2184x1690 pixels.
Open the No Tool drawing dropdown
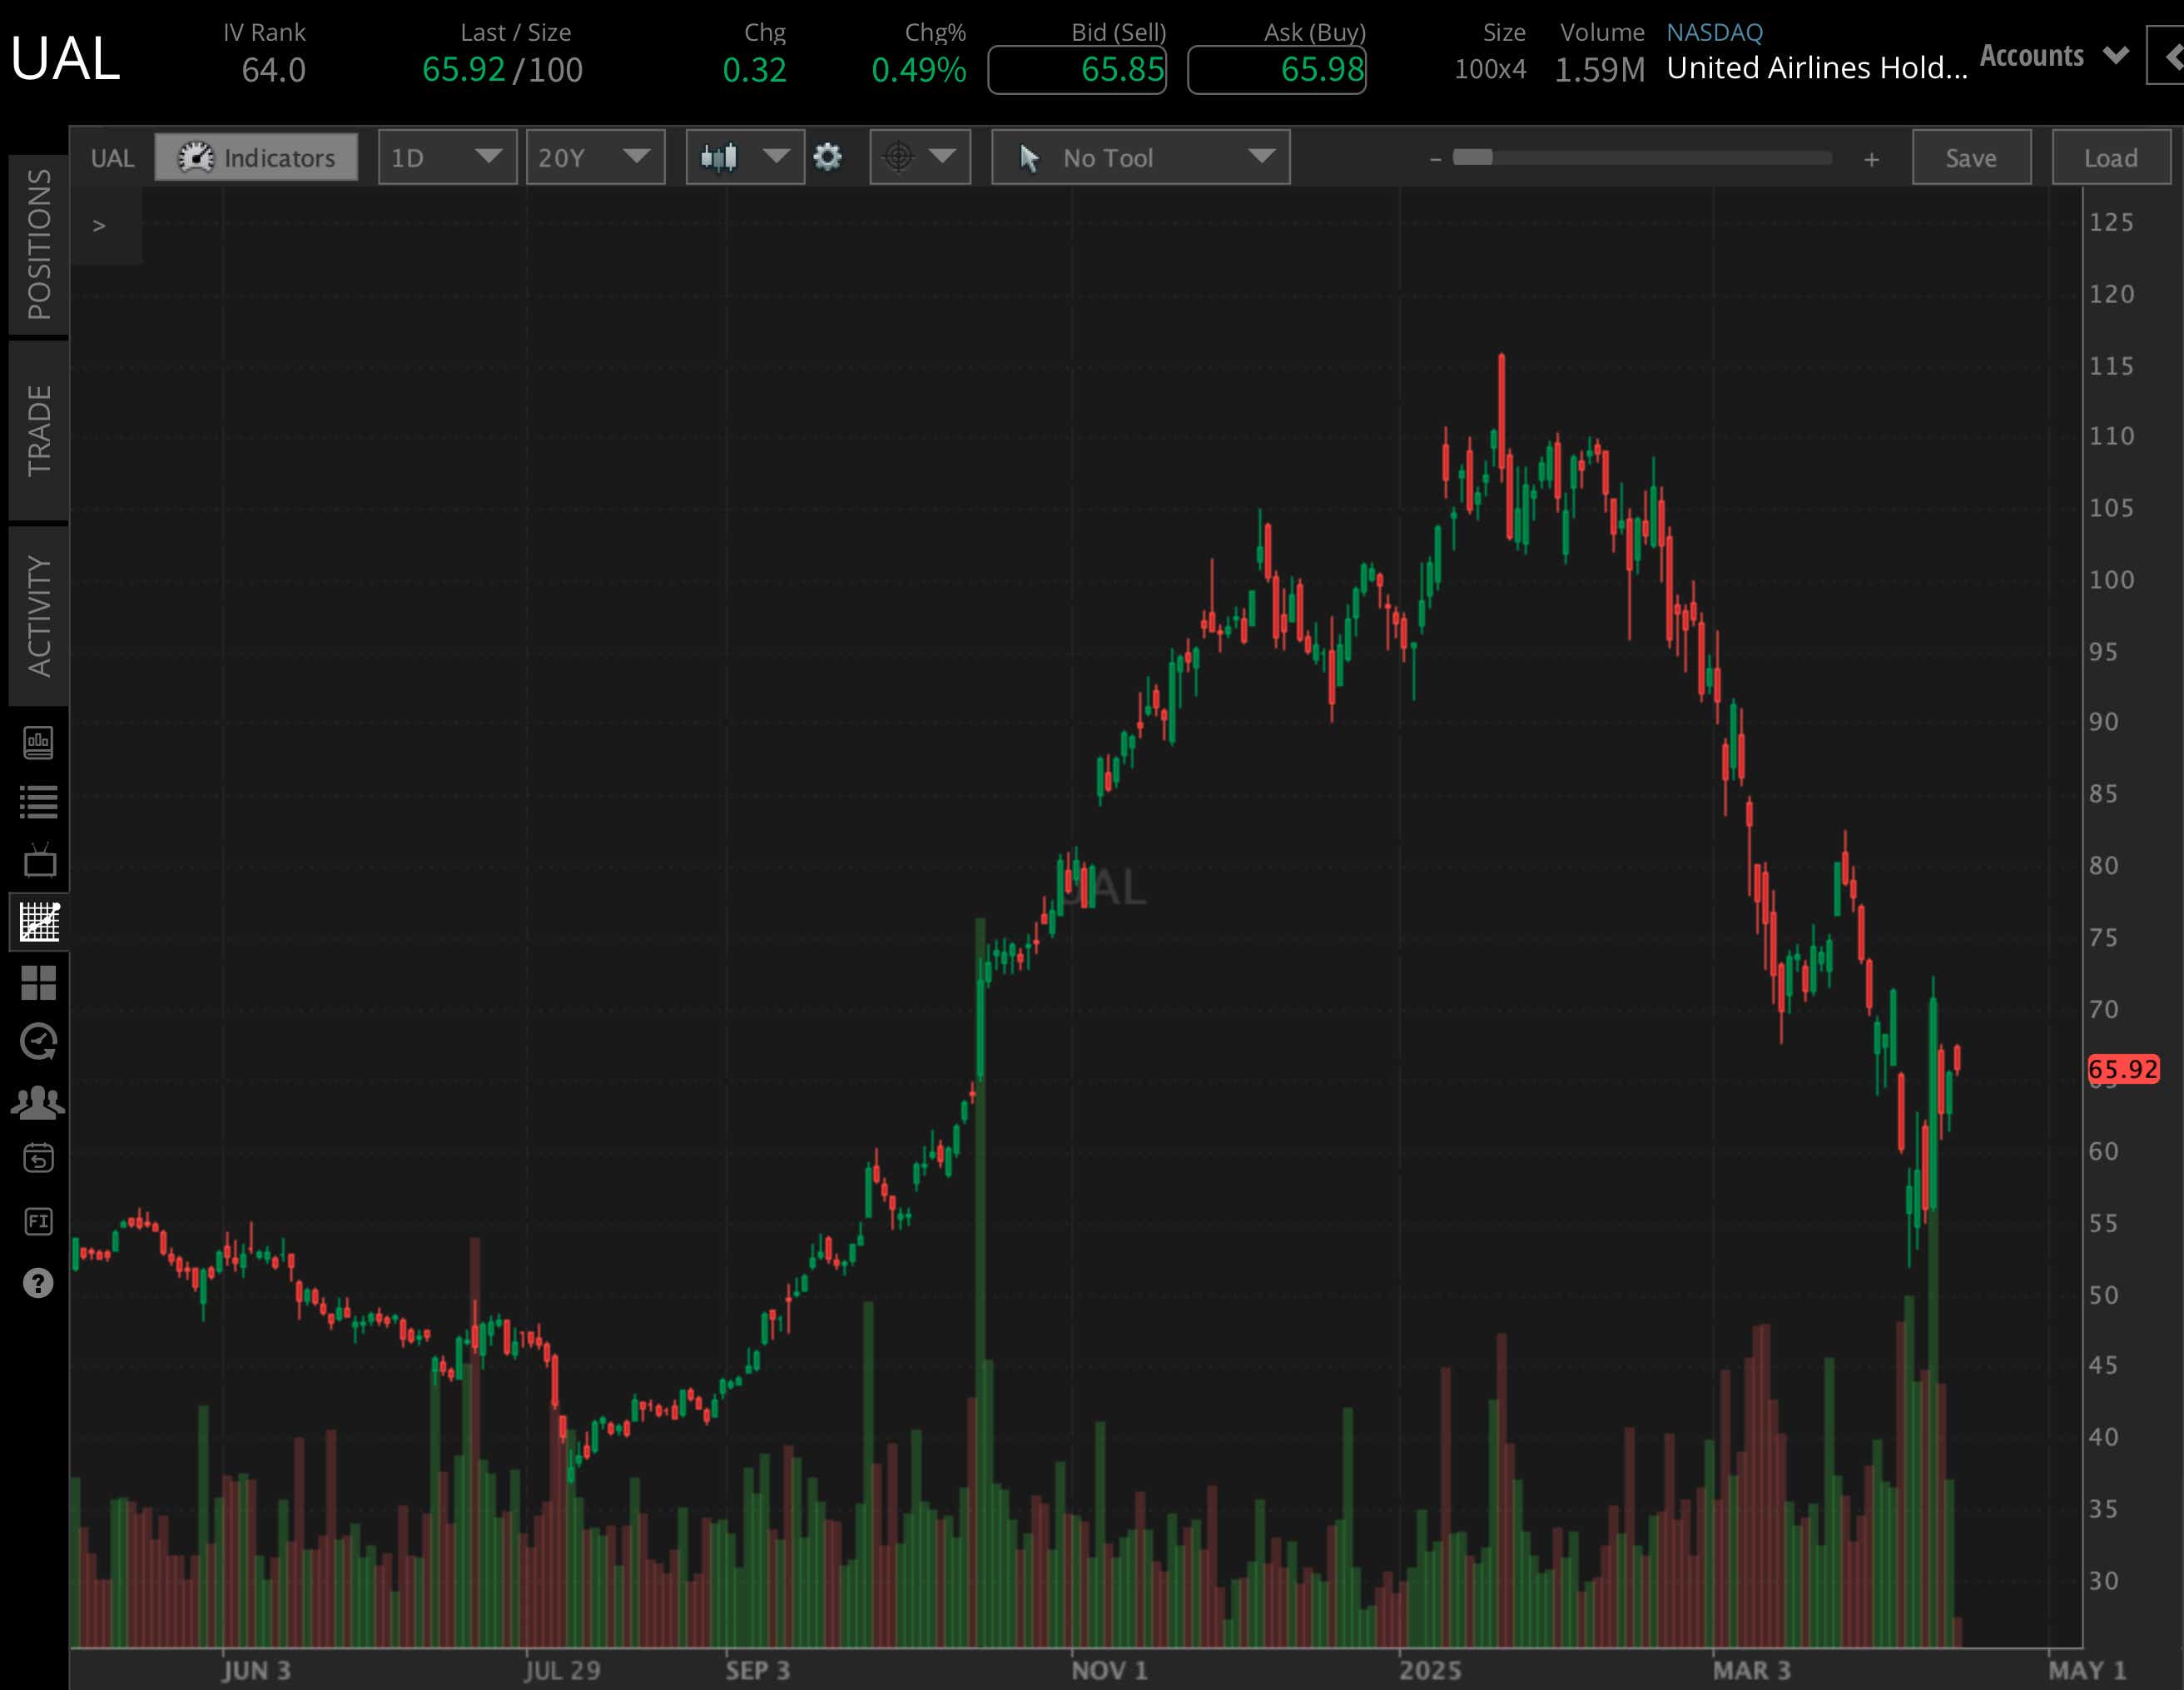pos(1140,157)
